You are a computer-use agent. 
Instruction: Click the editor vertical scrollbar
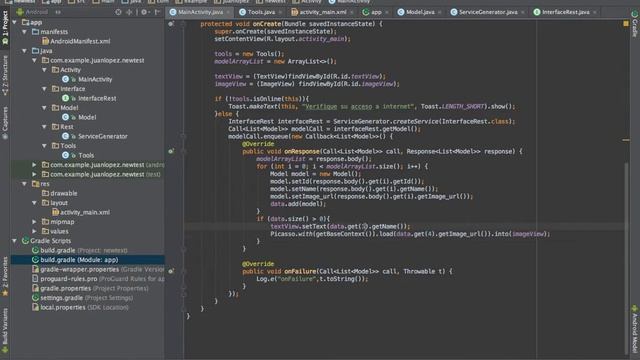(x=627, y=257)
